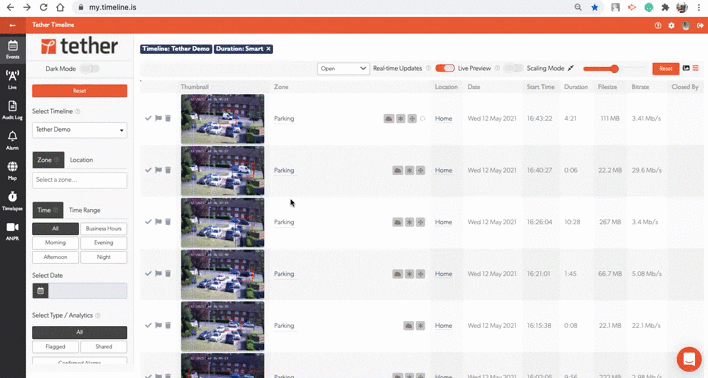The image size is (708, 378).
Task: Open Chrome extensions puzzle icon
Action: (665, 7)
